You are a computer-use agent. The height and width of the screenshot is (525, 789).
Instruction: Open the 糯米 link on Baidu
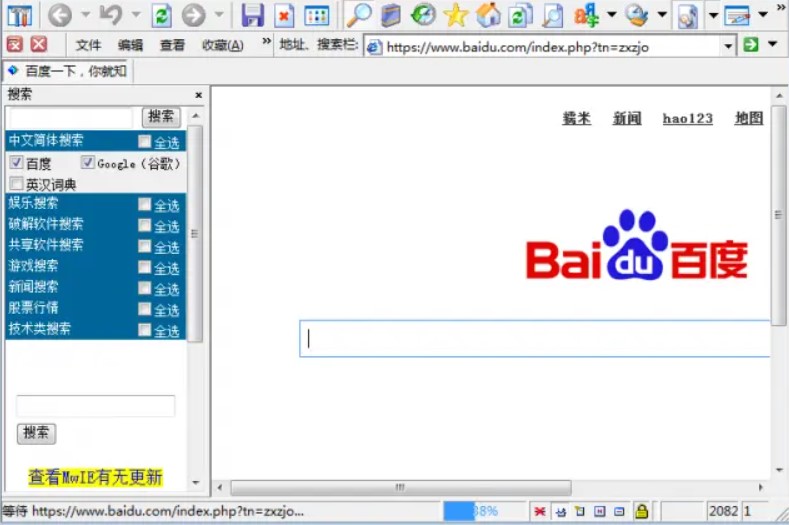click(x=577, y=118)
